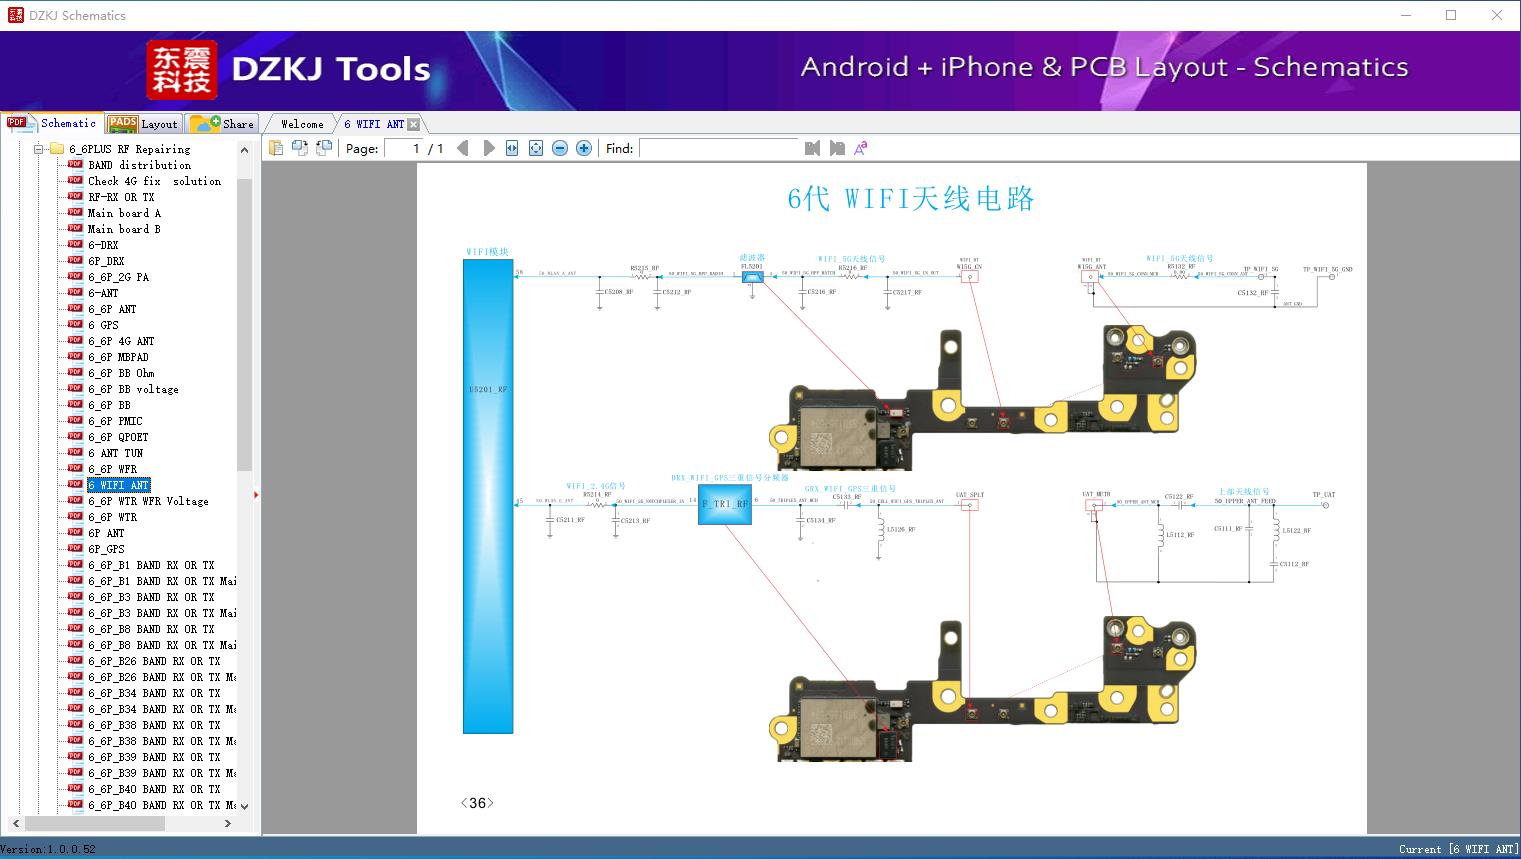Click the page number input field
Screen dimensions: 1521x859
point(403,148)
